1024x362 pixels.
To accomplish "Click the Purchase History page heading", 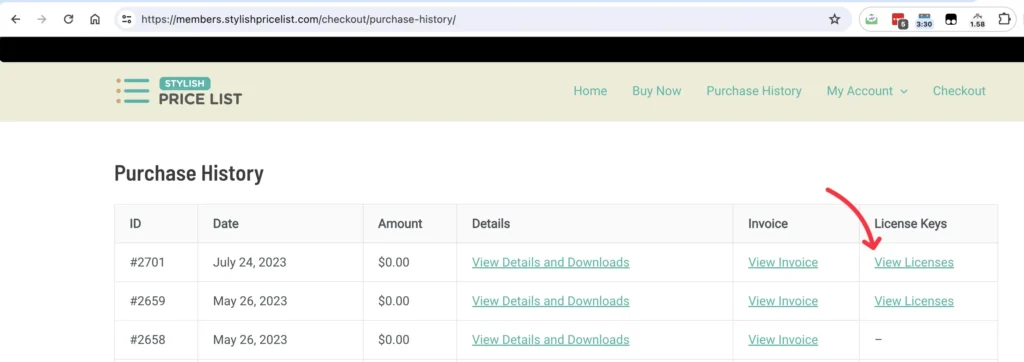I will pos(189,174).
